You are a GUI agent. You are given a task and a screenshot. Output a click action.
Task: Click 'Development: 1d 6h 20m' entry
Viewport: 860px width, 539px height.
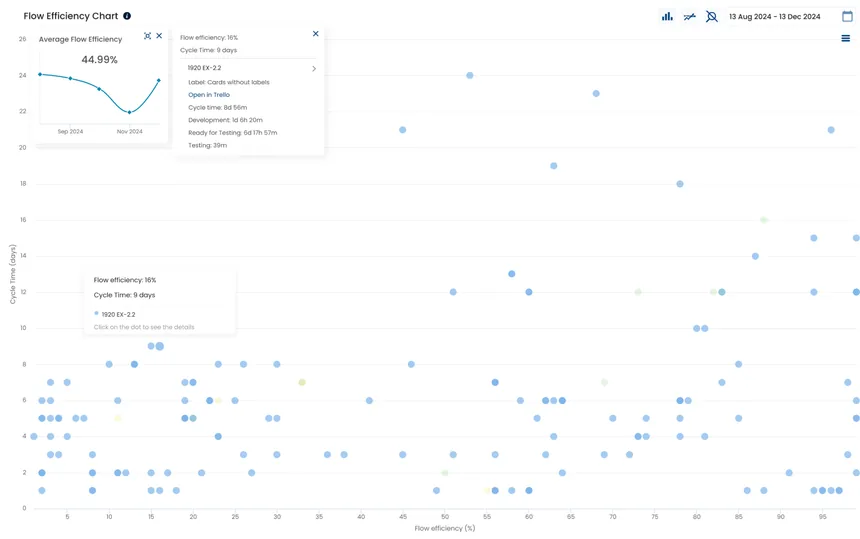click(225, 120)
